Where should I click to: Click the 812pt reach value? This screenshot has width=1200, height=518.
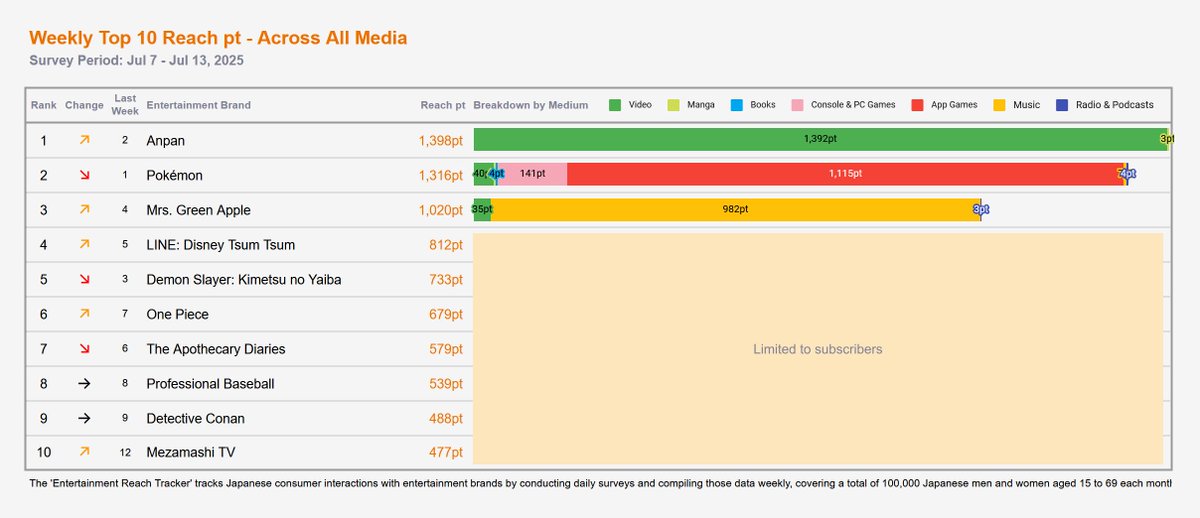446,245
